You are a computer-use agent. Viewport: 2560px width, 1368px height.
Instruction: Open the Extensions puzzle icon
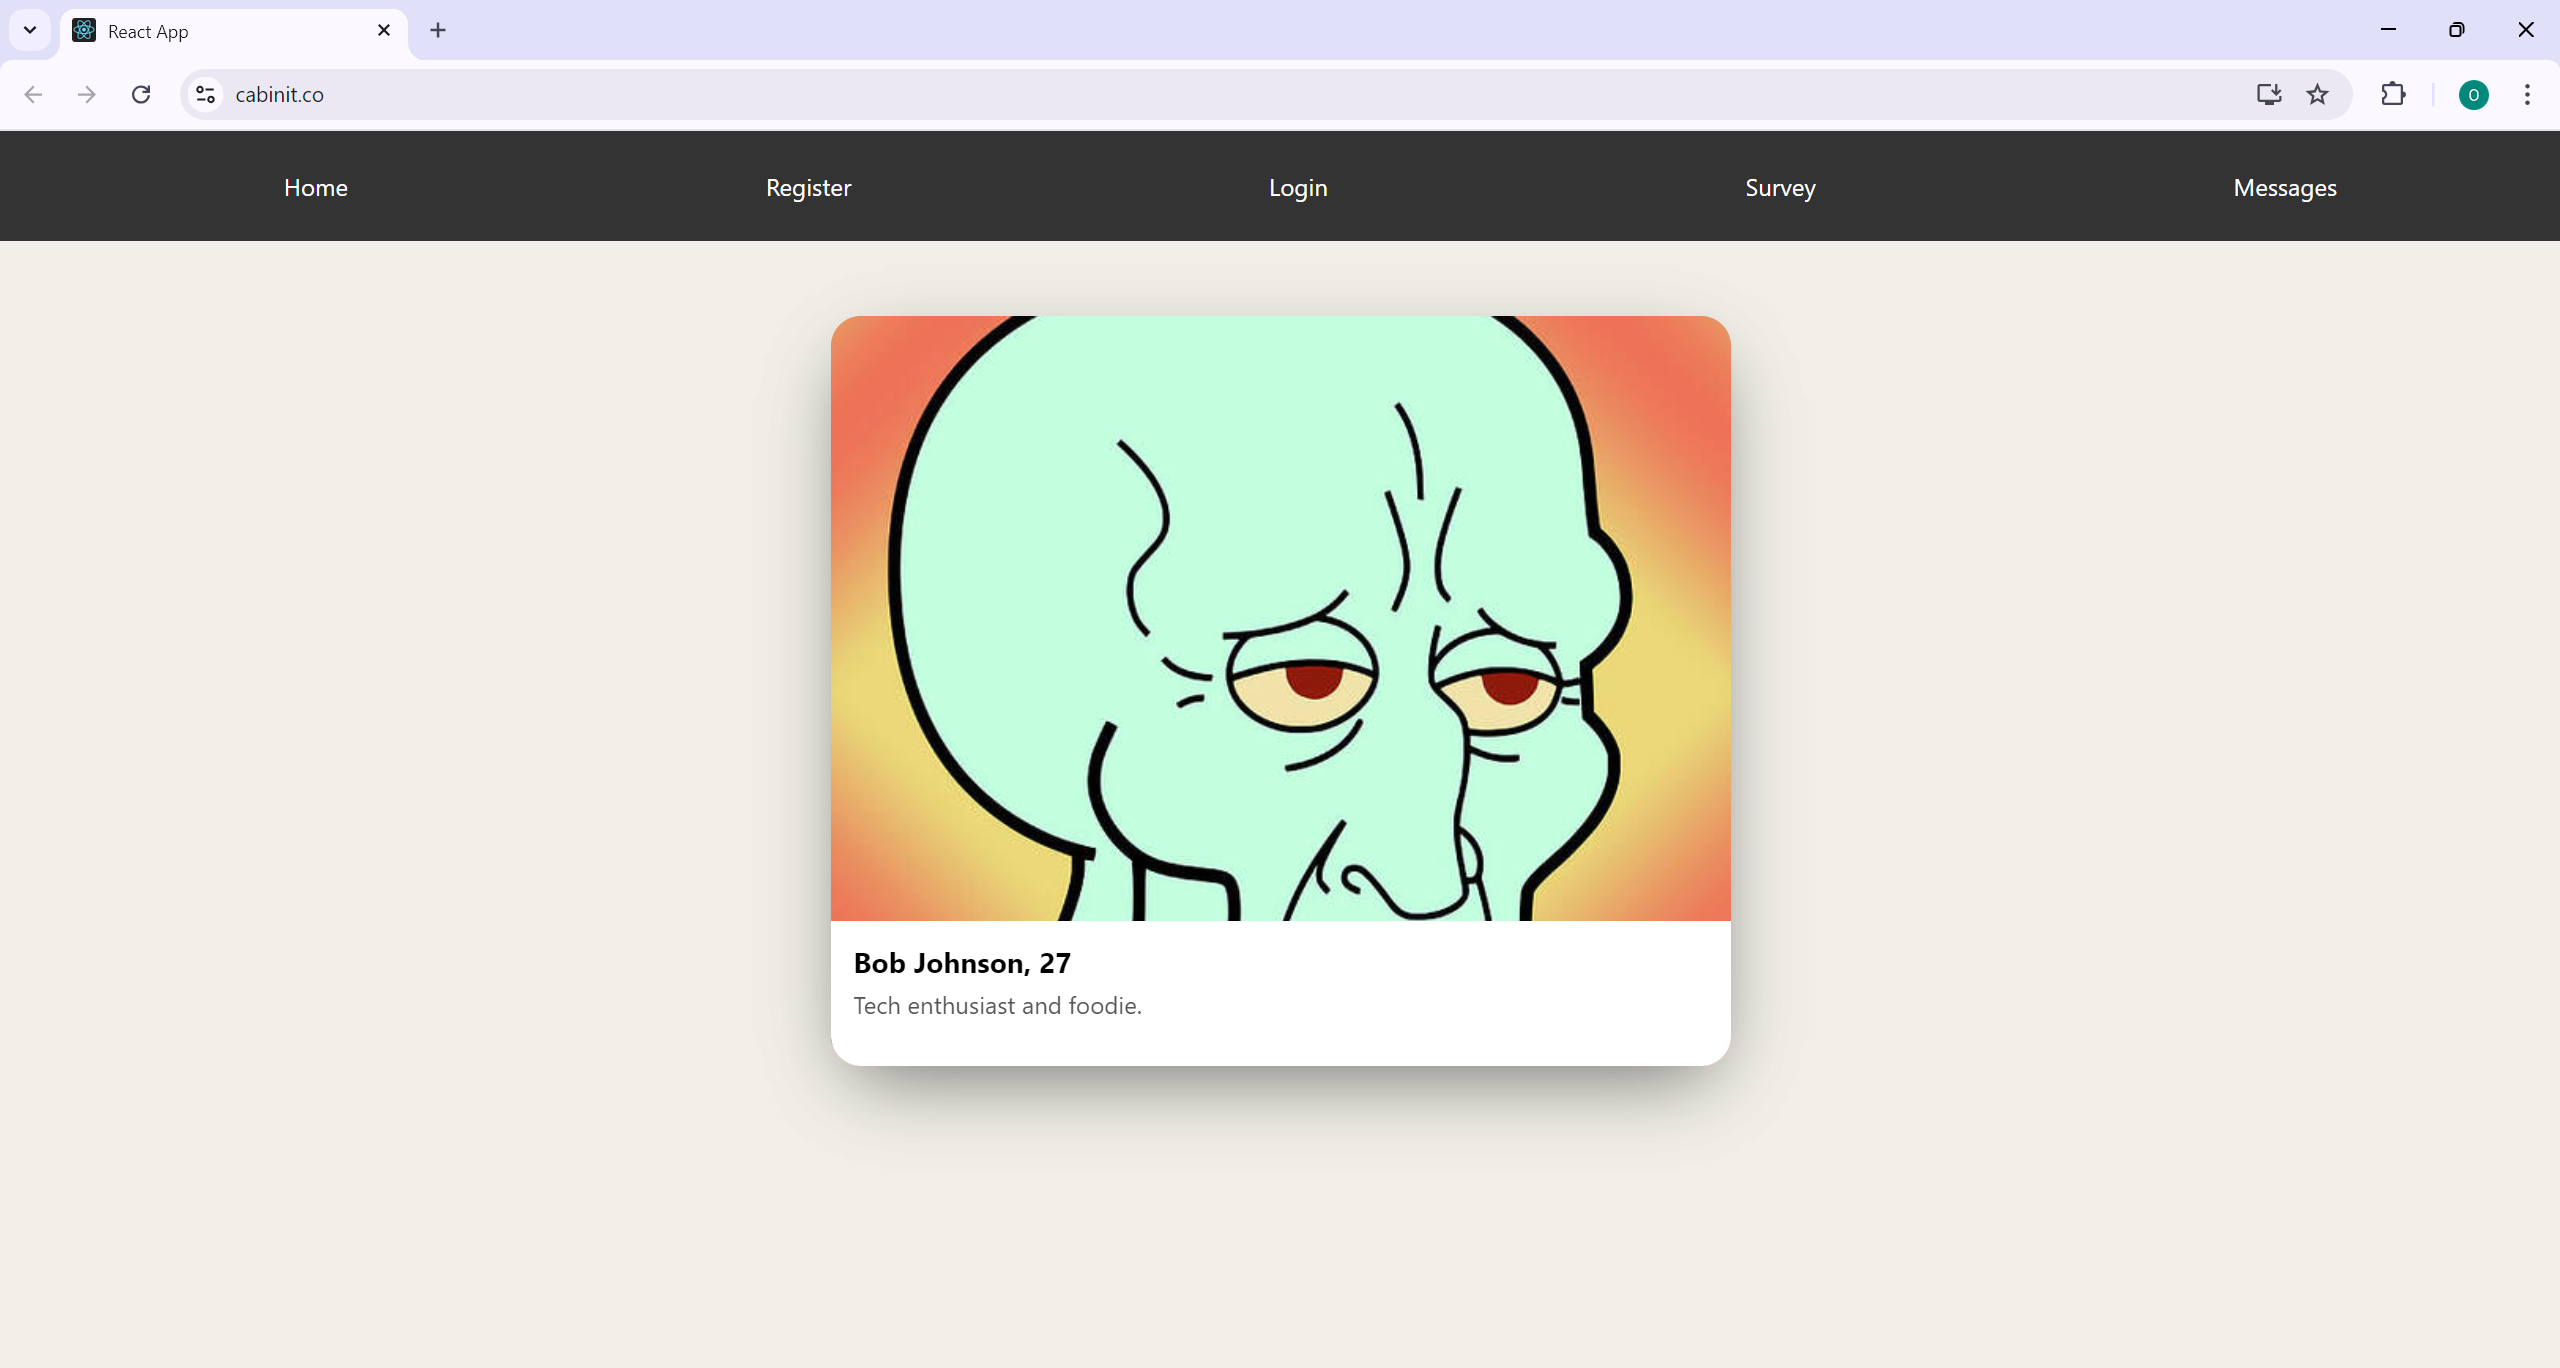pos(2393,94)
